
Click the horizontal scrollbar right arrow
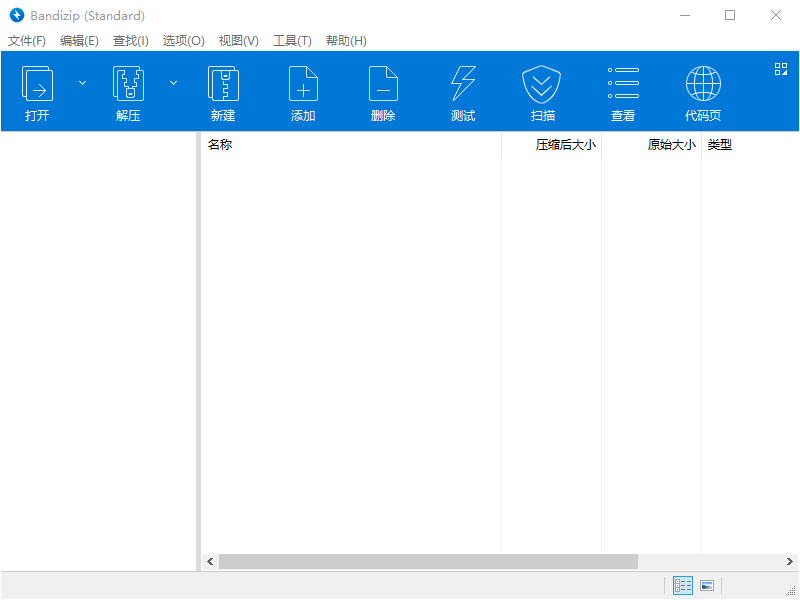[x=790, y=562]
